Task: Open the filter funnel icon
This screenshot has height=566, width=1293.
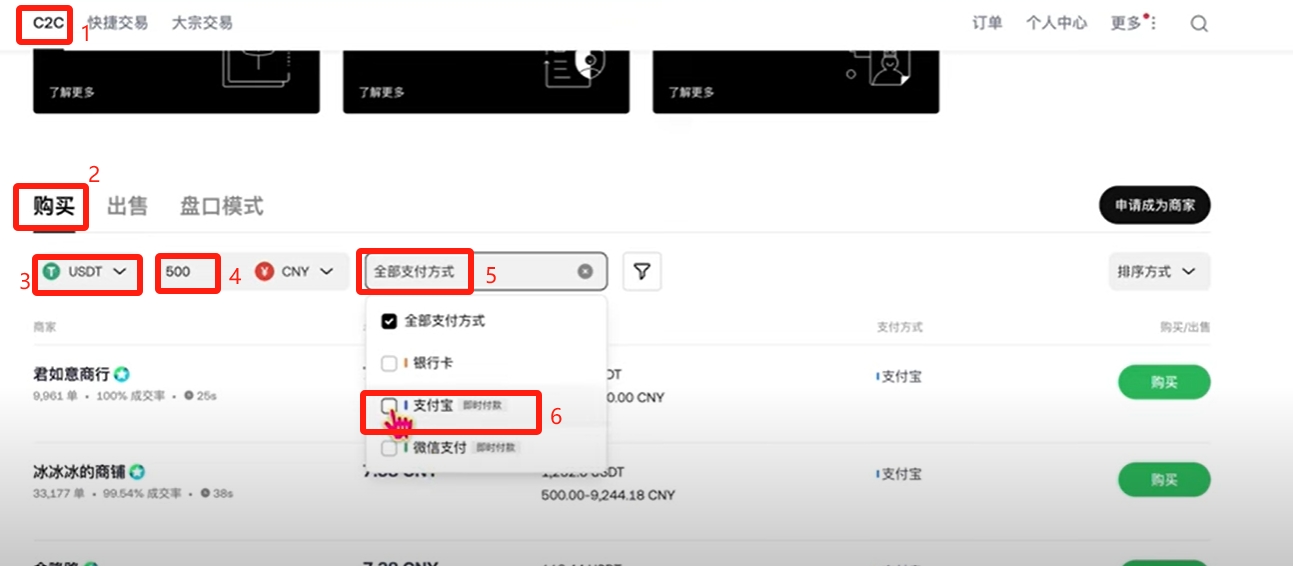Action: (x=642, y=271)
